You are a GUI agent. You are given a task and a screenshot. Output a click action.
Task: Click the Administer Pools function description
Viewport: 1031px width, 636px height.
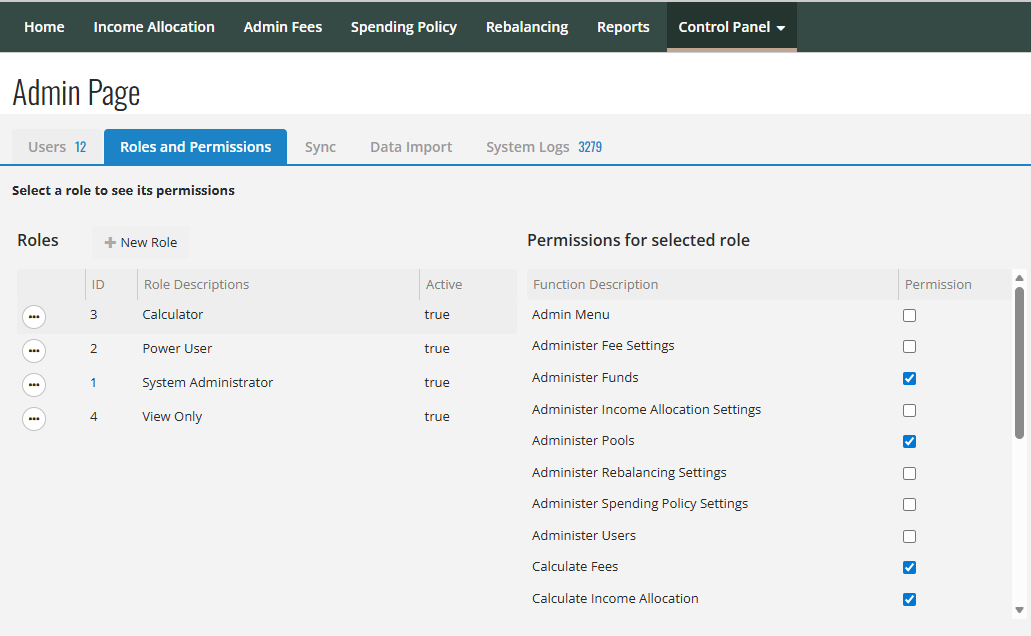click(583, 441)
